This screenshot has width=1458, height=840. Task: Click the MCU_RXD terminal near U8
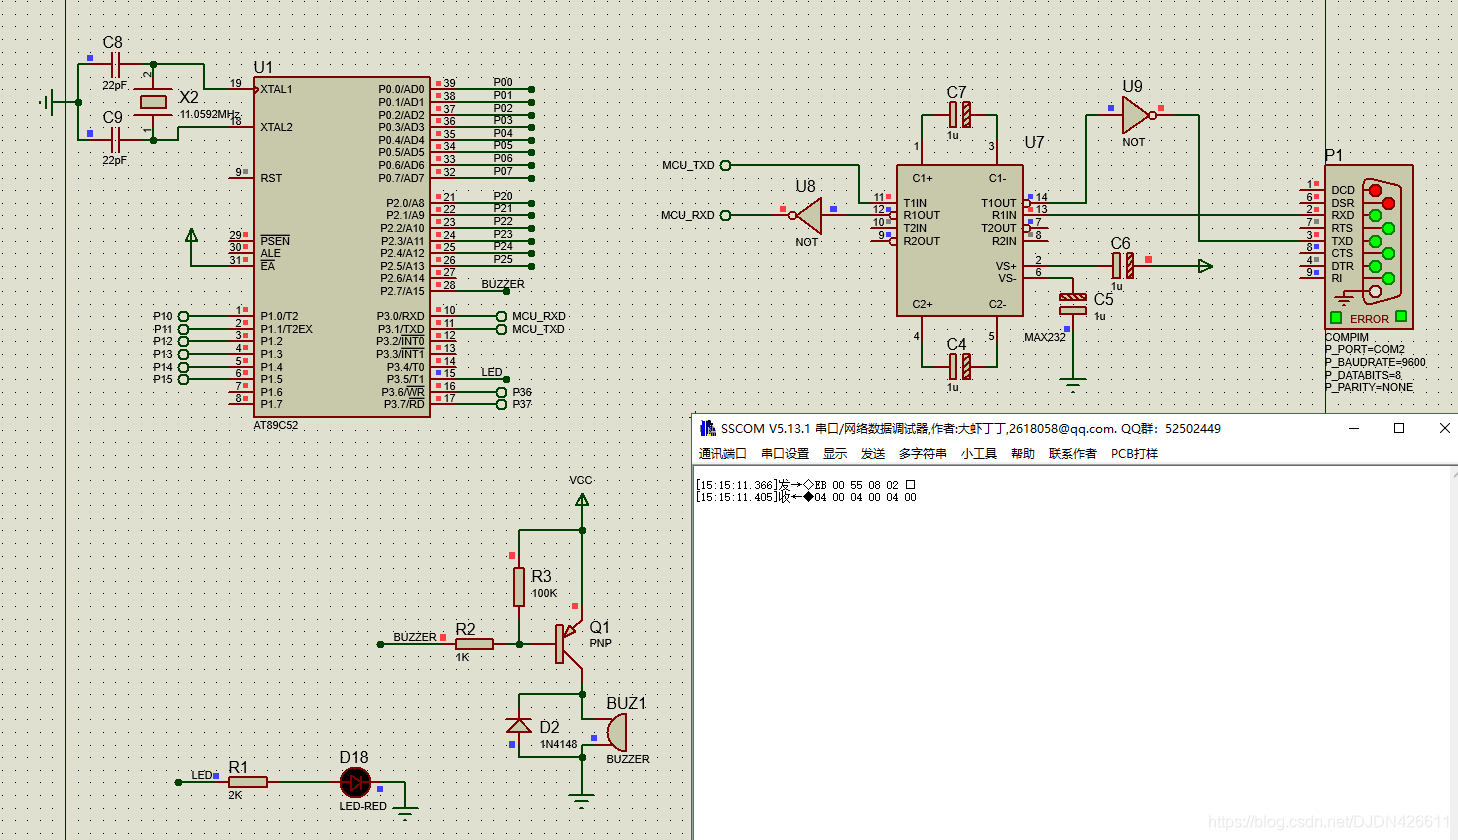(726, 215)
